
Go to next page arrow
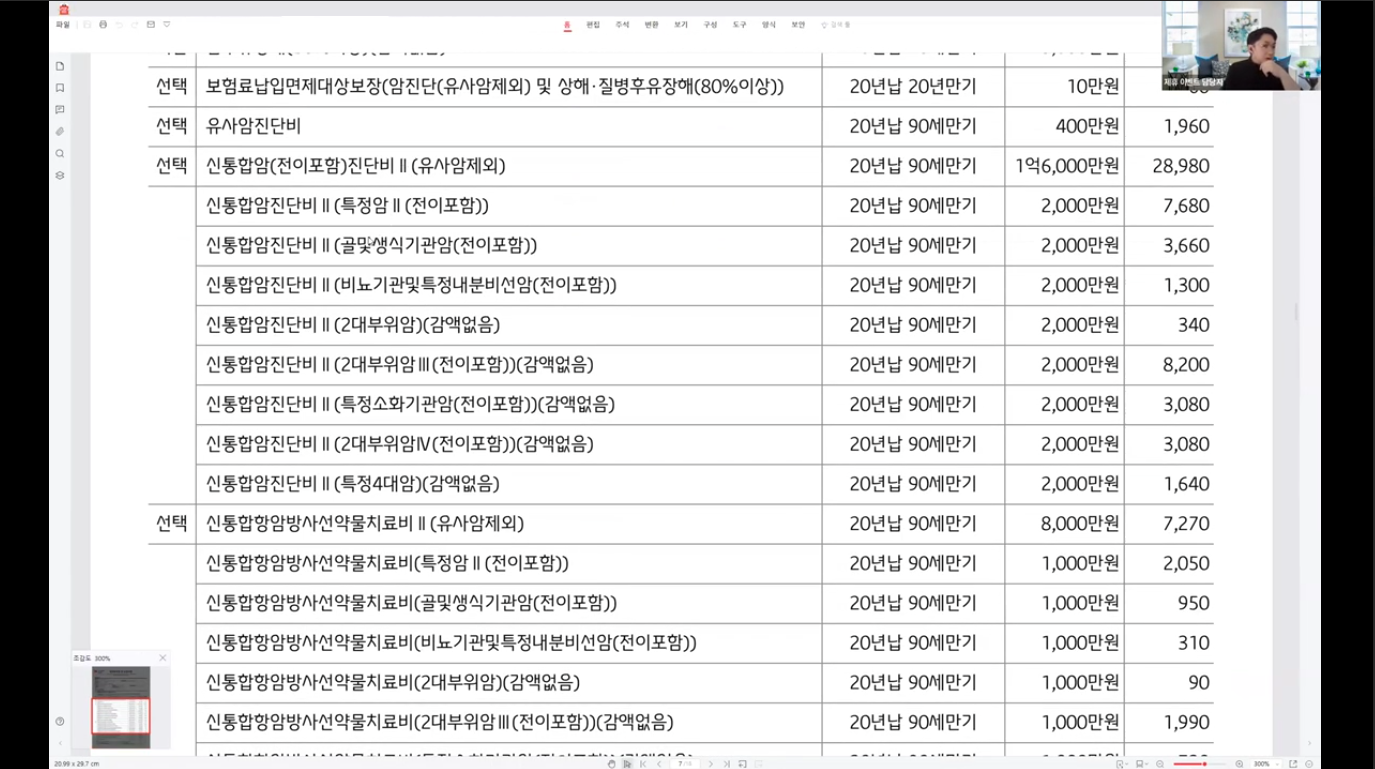point(711,763)
